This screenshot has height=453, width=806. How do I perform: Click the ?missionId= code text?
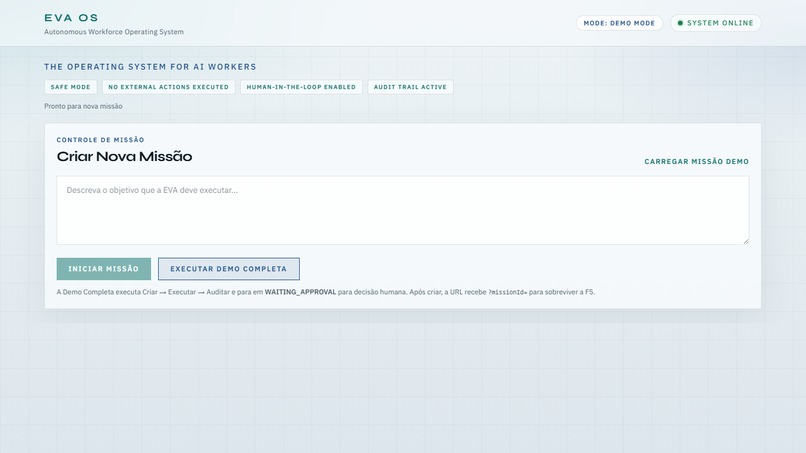[507, 292]
